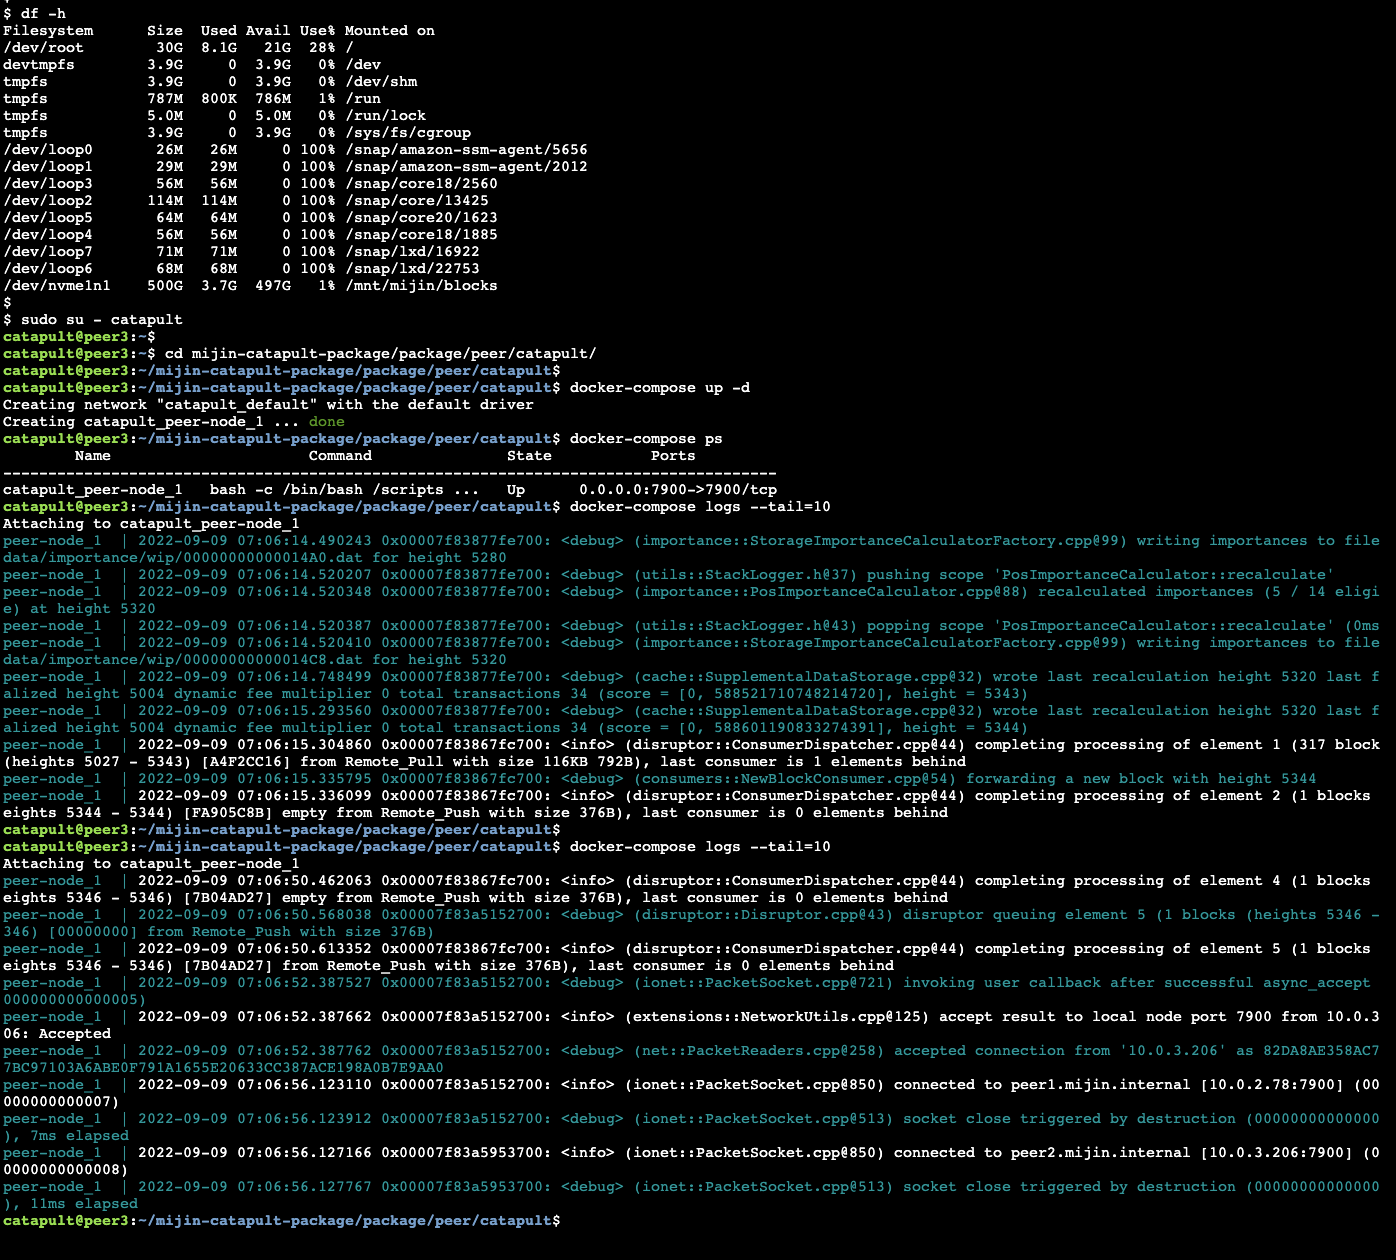Select 'Creating network "catapult_default"' line
1396x1260 pixels.
268,404
